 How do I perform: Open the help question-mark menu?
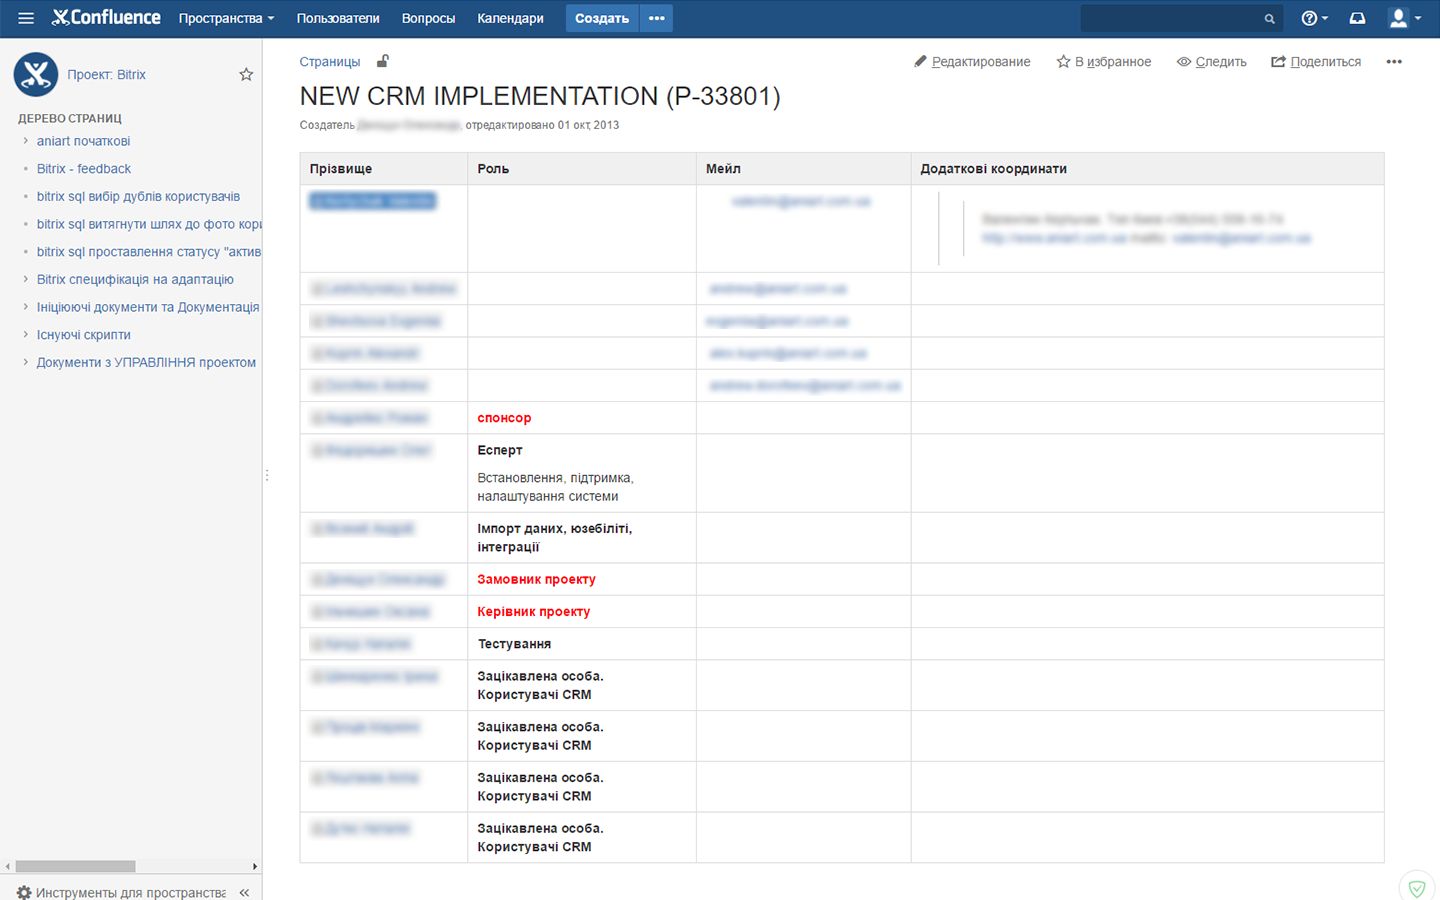point(1314,18)
